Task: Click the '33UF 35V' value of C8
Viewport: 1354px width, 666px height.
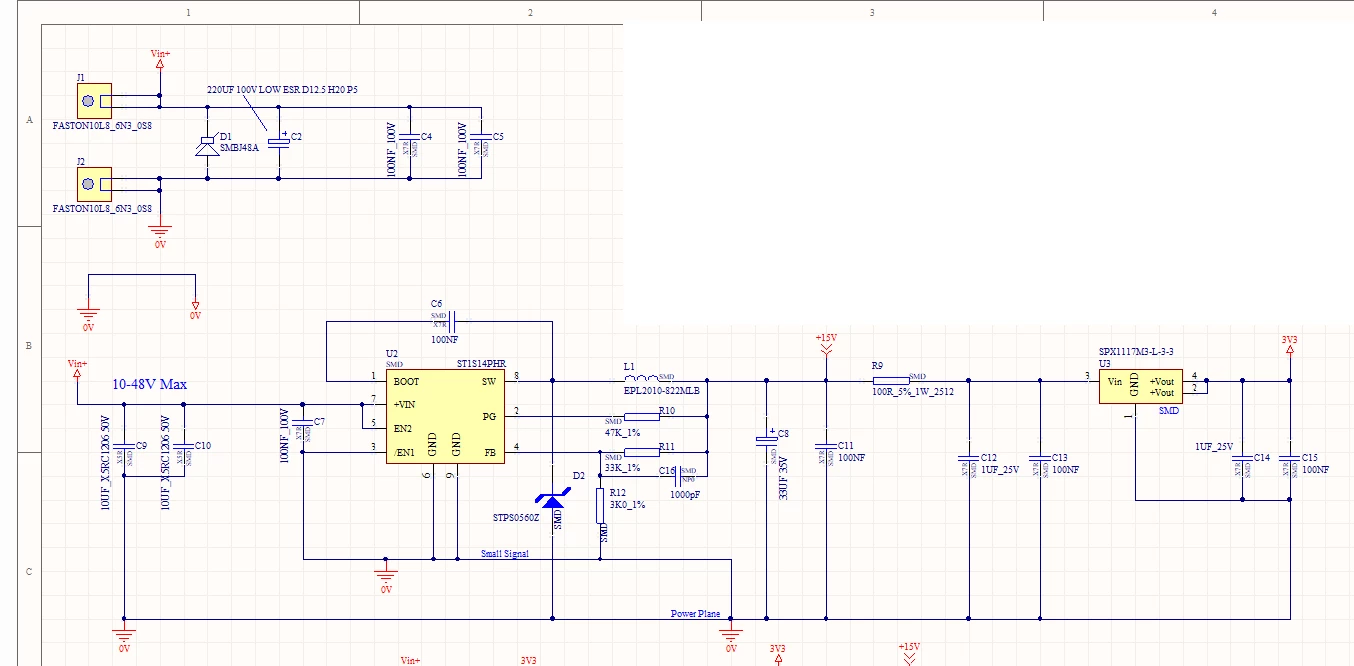Action: pyautogui.click(x=784, y=478)
